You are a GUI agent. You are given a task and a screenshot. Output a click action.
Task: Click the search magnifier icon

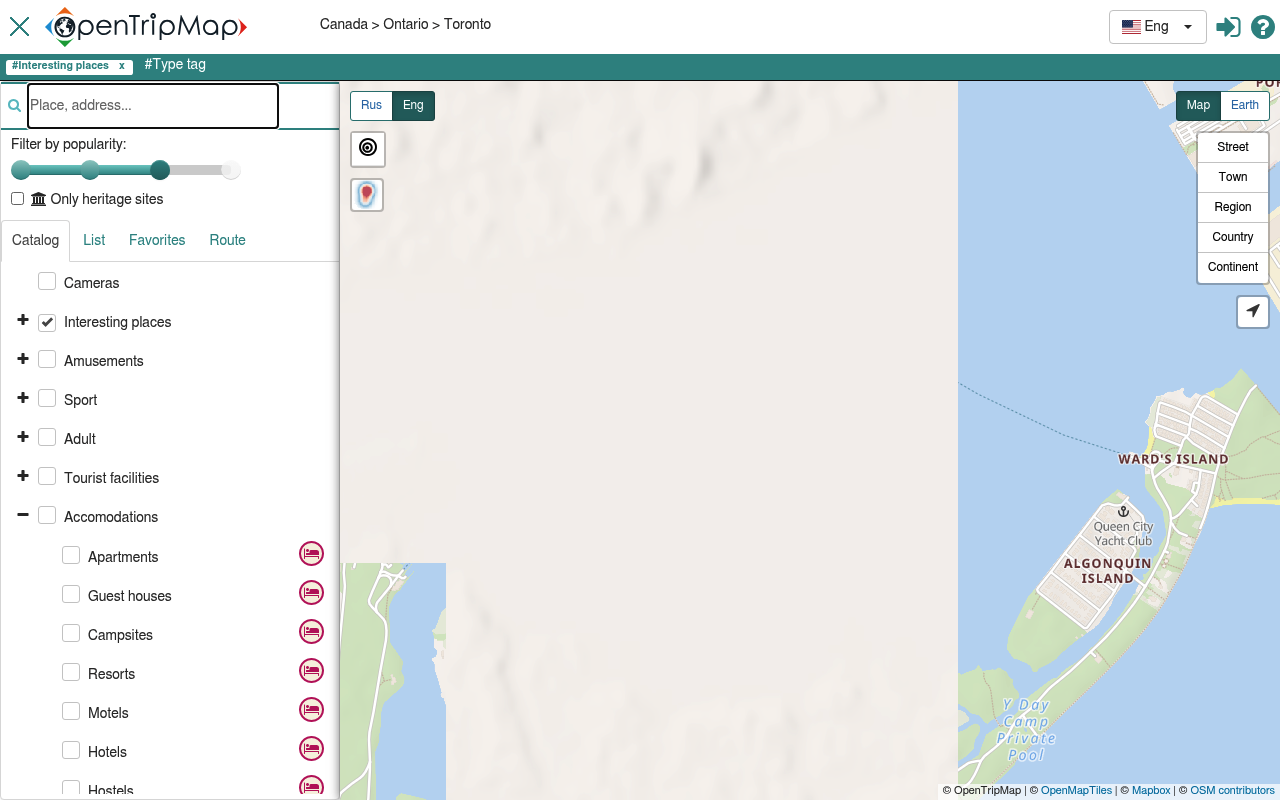point(14,105)
